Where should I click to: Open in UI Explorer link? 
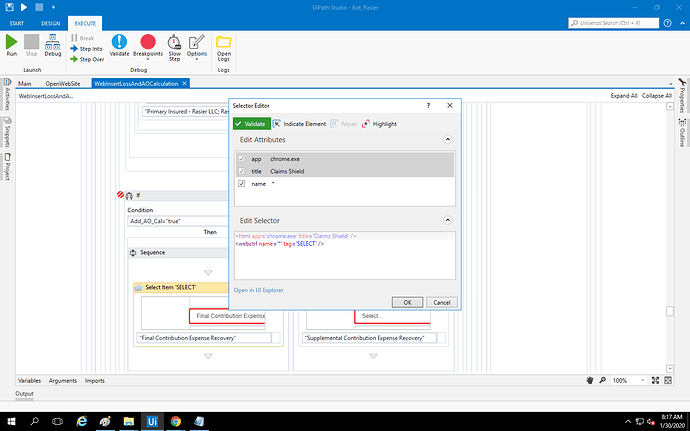(x=258, y=290)
